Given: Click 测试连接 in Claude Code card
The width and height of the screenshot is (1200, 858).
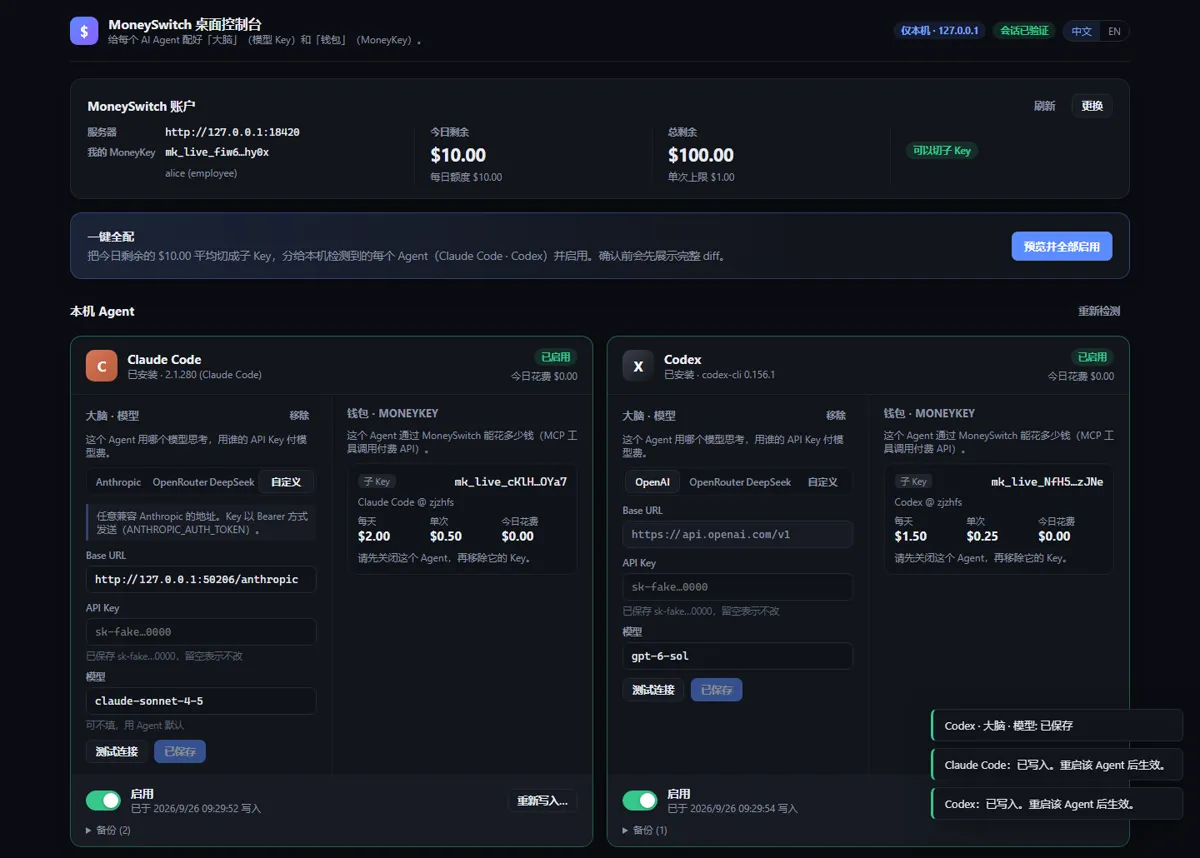Looking at the screenshot, I should (117, 751).
